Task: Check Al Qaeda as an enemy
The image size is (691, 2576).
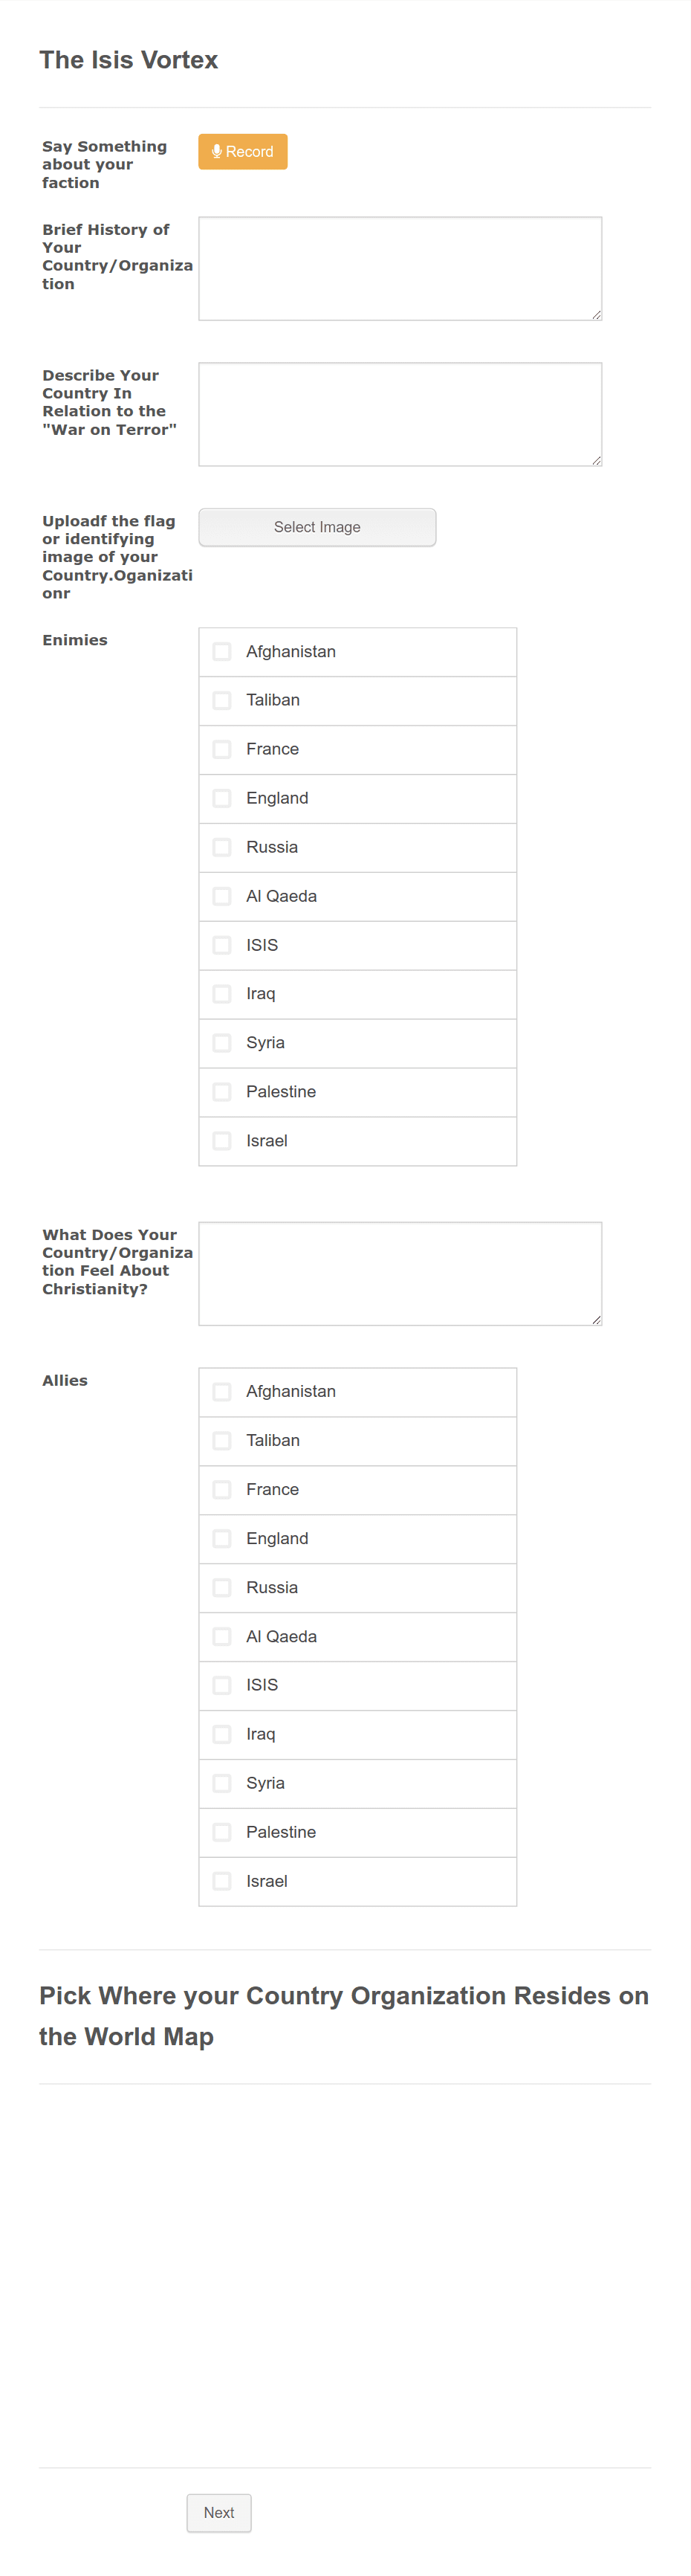Action: [221, 896]
